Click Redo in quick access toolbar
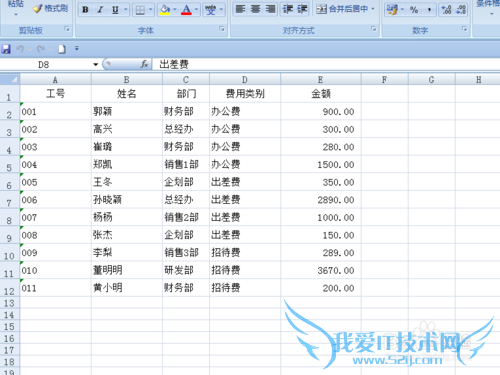Image resolution: width=500 pixels, height=375 pixels. click(x=41, y=49)
